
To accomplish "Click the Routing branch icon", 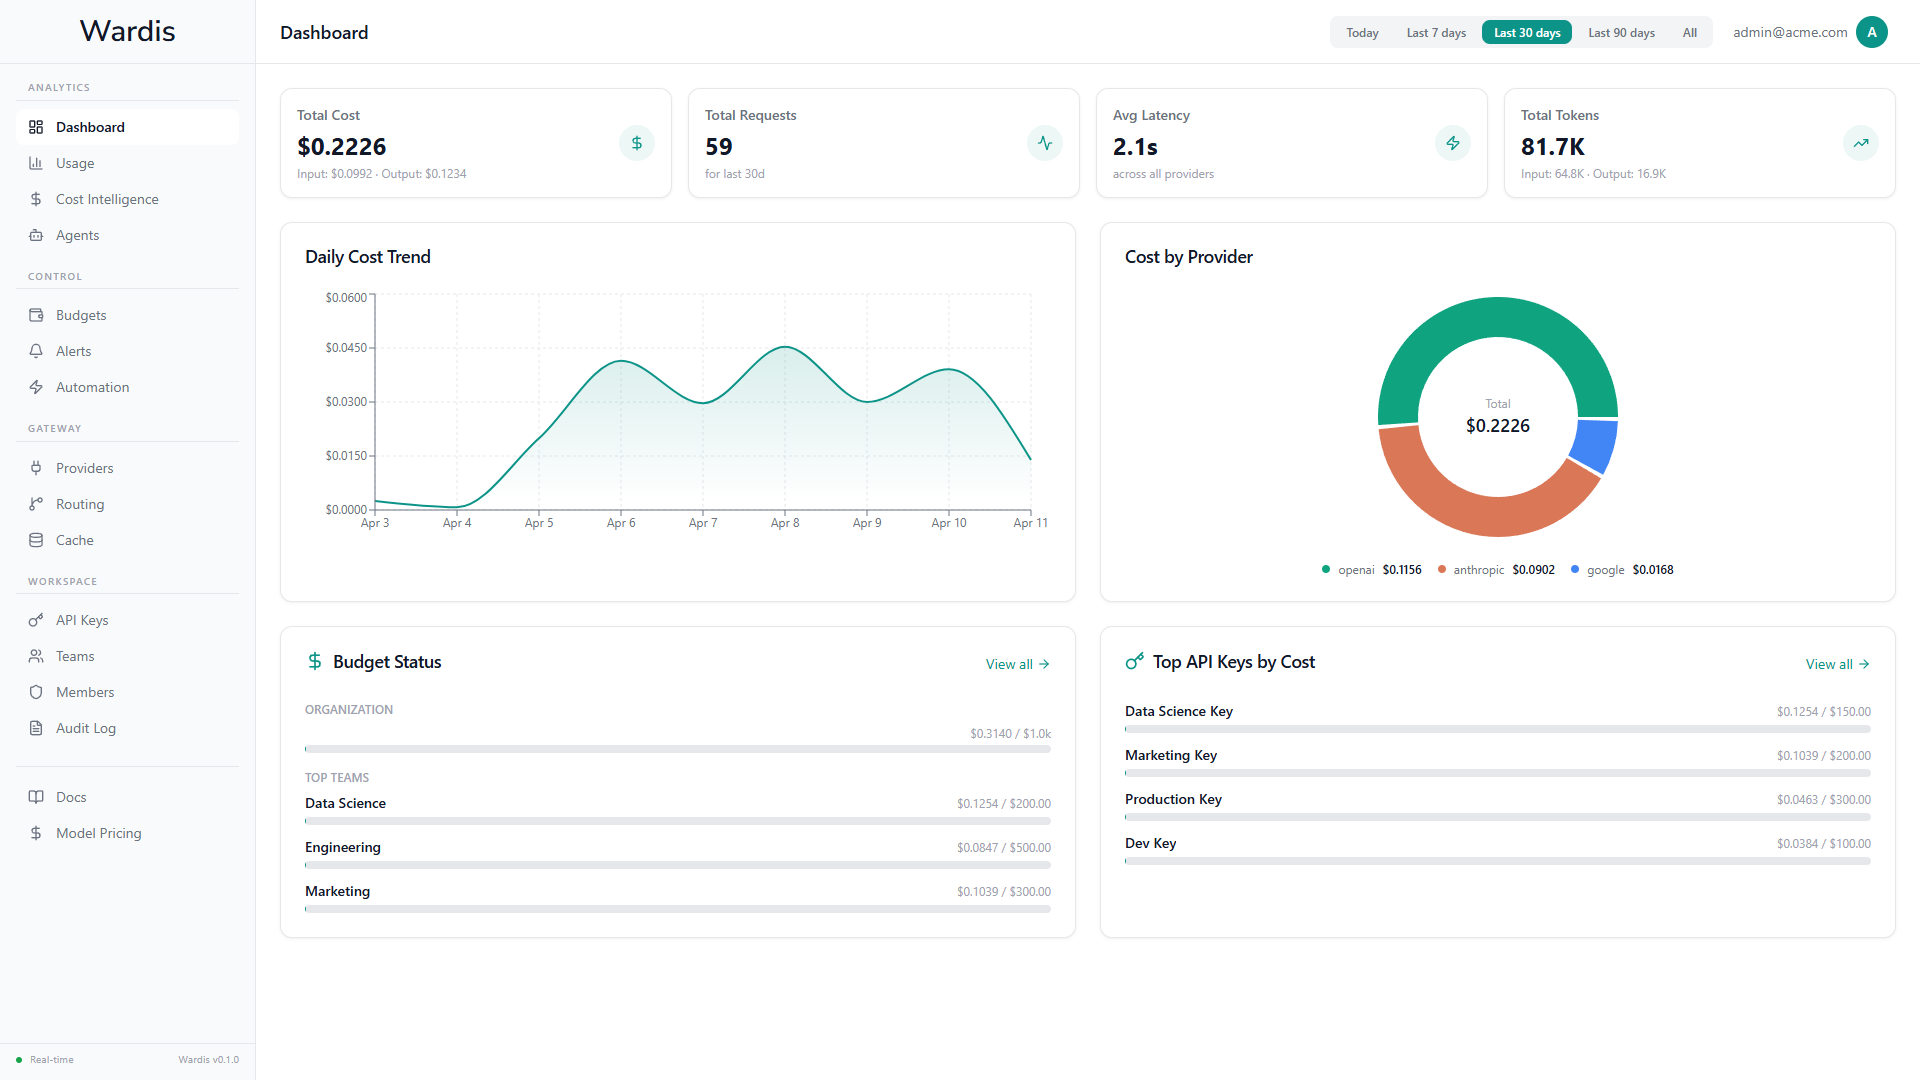I will click(36, 504).
